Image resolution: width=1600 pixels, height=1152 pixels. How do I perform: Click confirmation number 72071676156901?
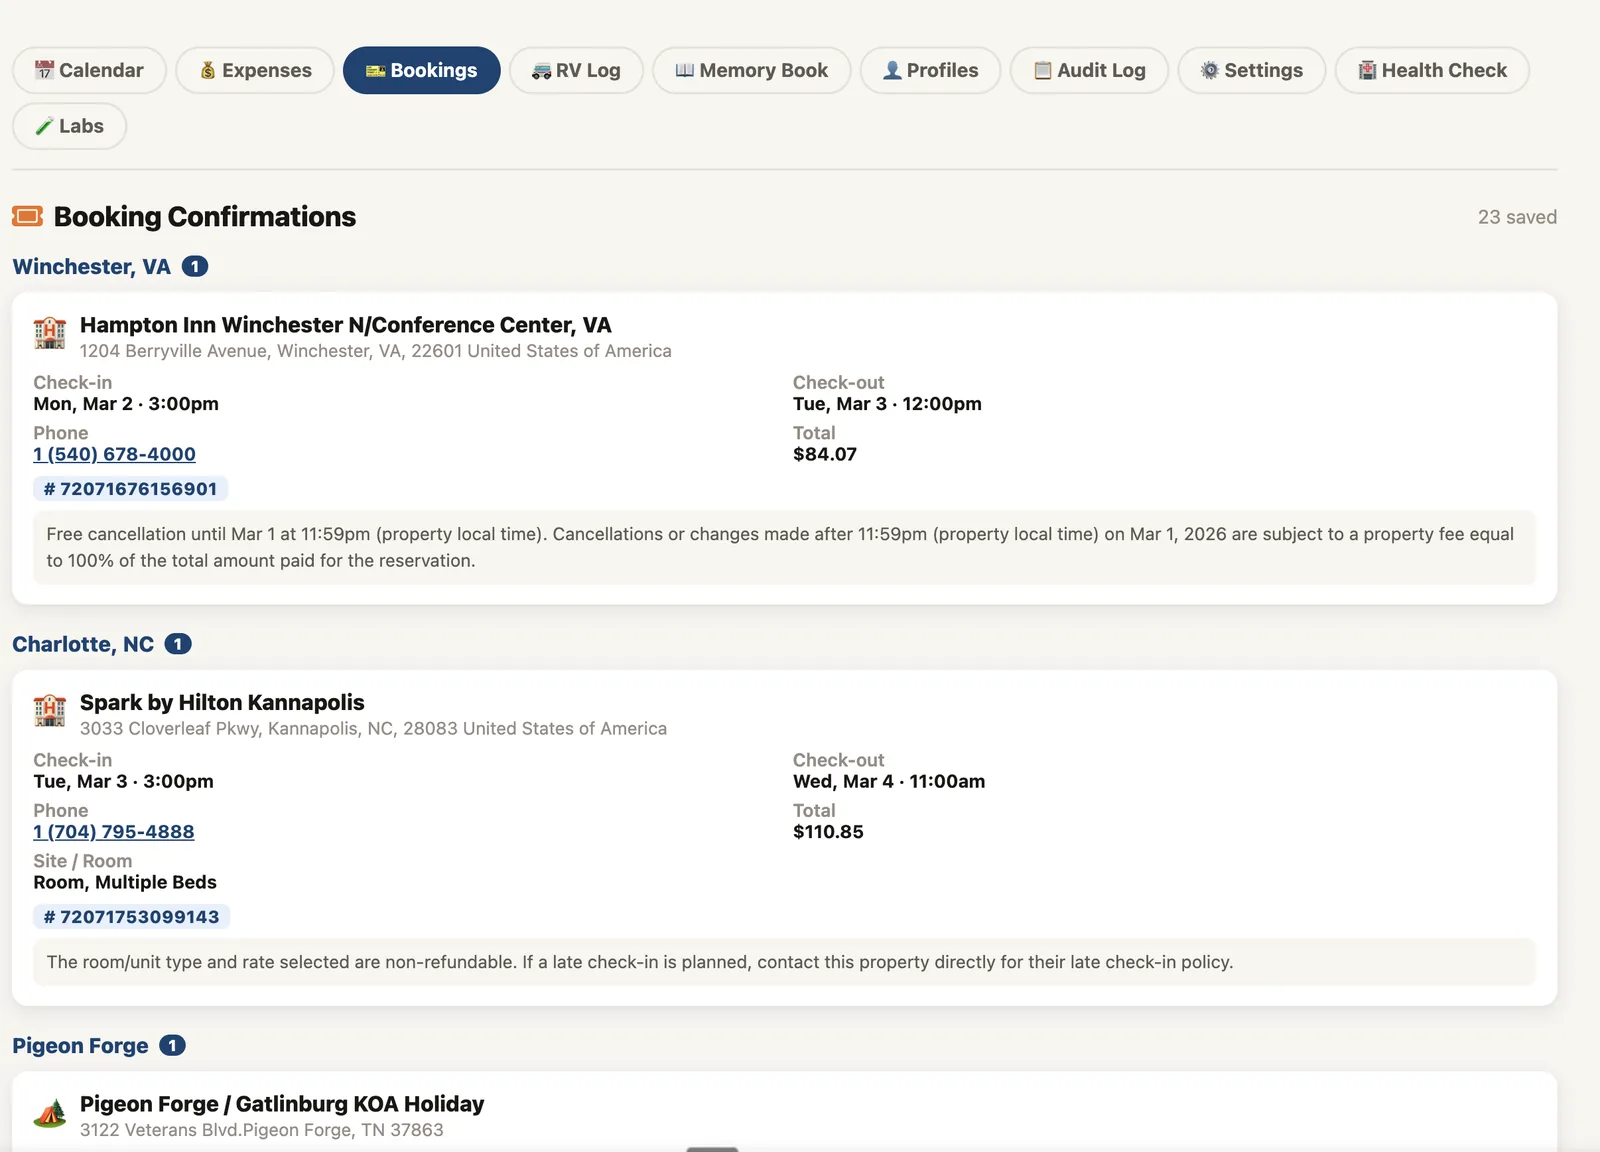(x=131, y=489)
